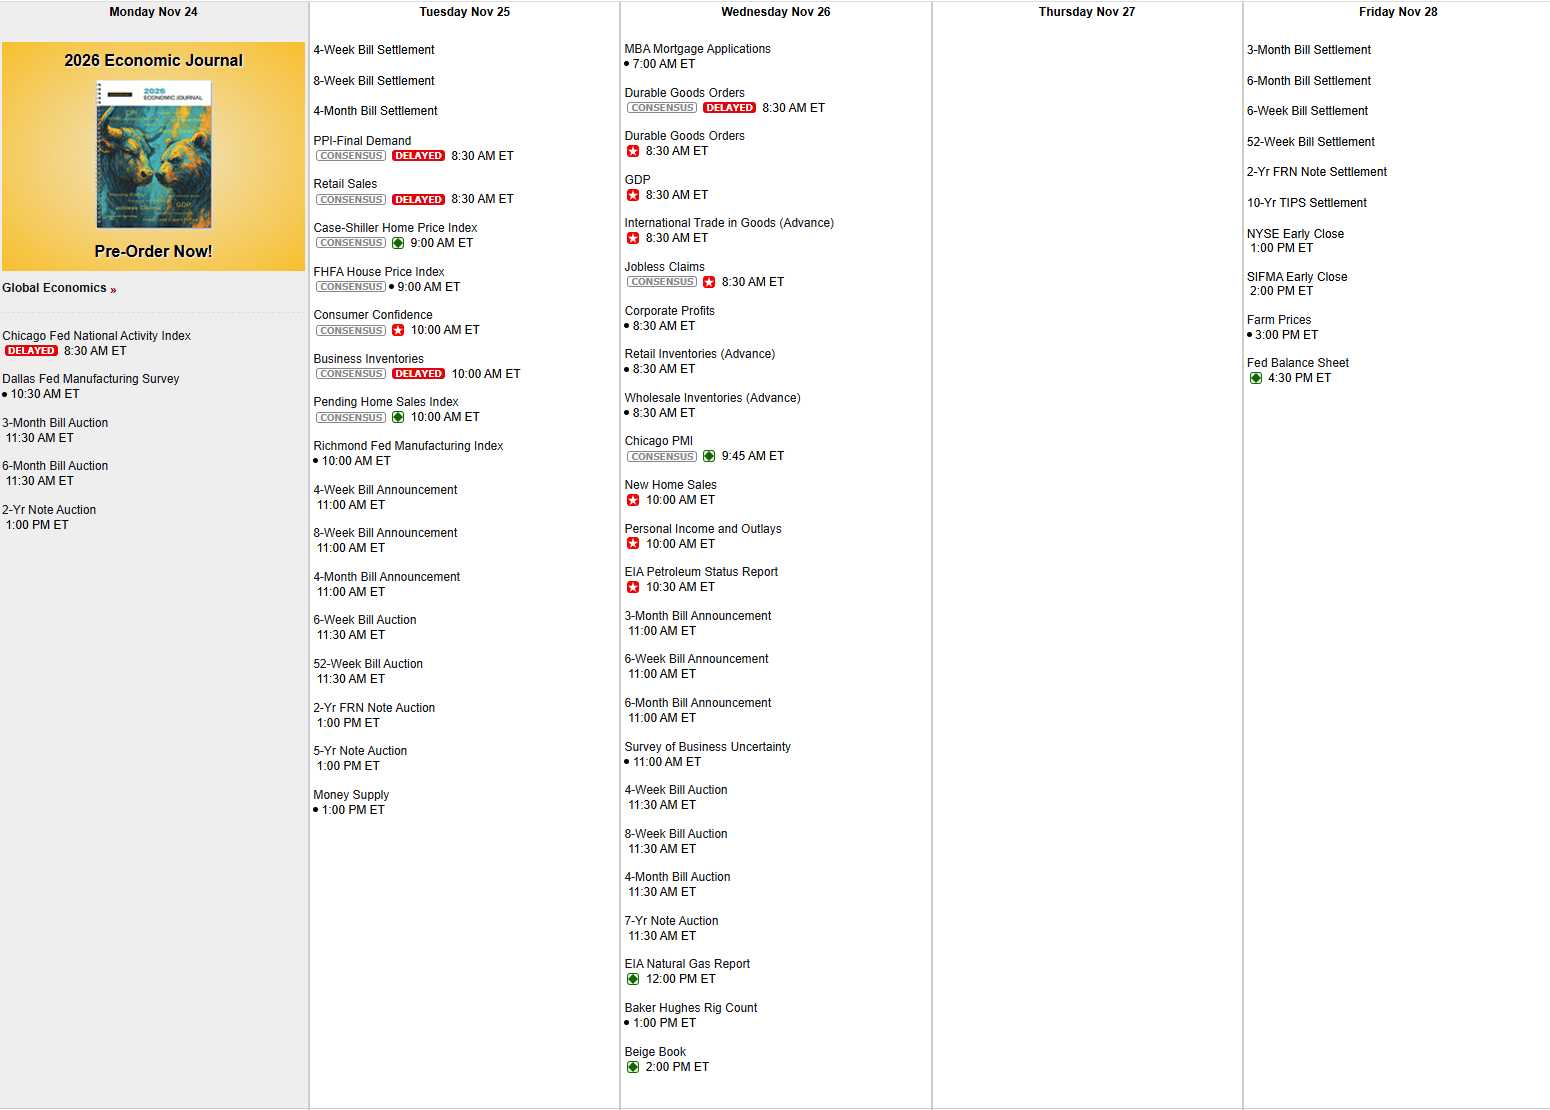This screenshot has height=1110, width=1550.
Task: Click the Consensus badge under PPI-Final Demand
Action: click(x=351, y=156)
